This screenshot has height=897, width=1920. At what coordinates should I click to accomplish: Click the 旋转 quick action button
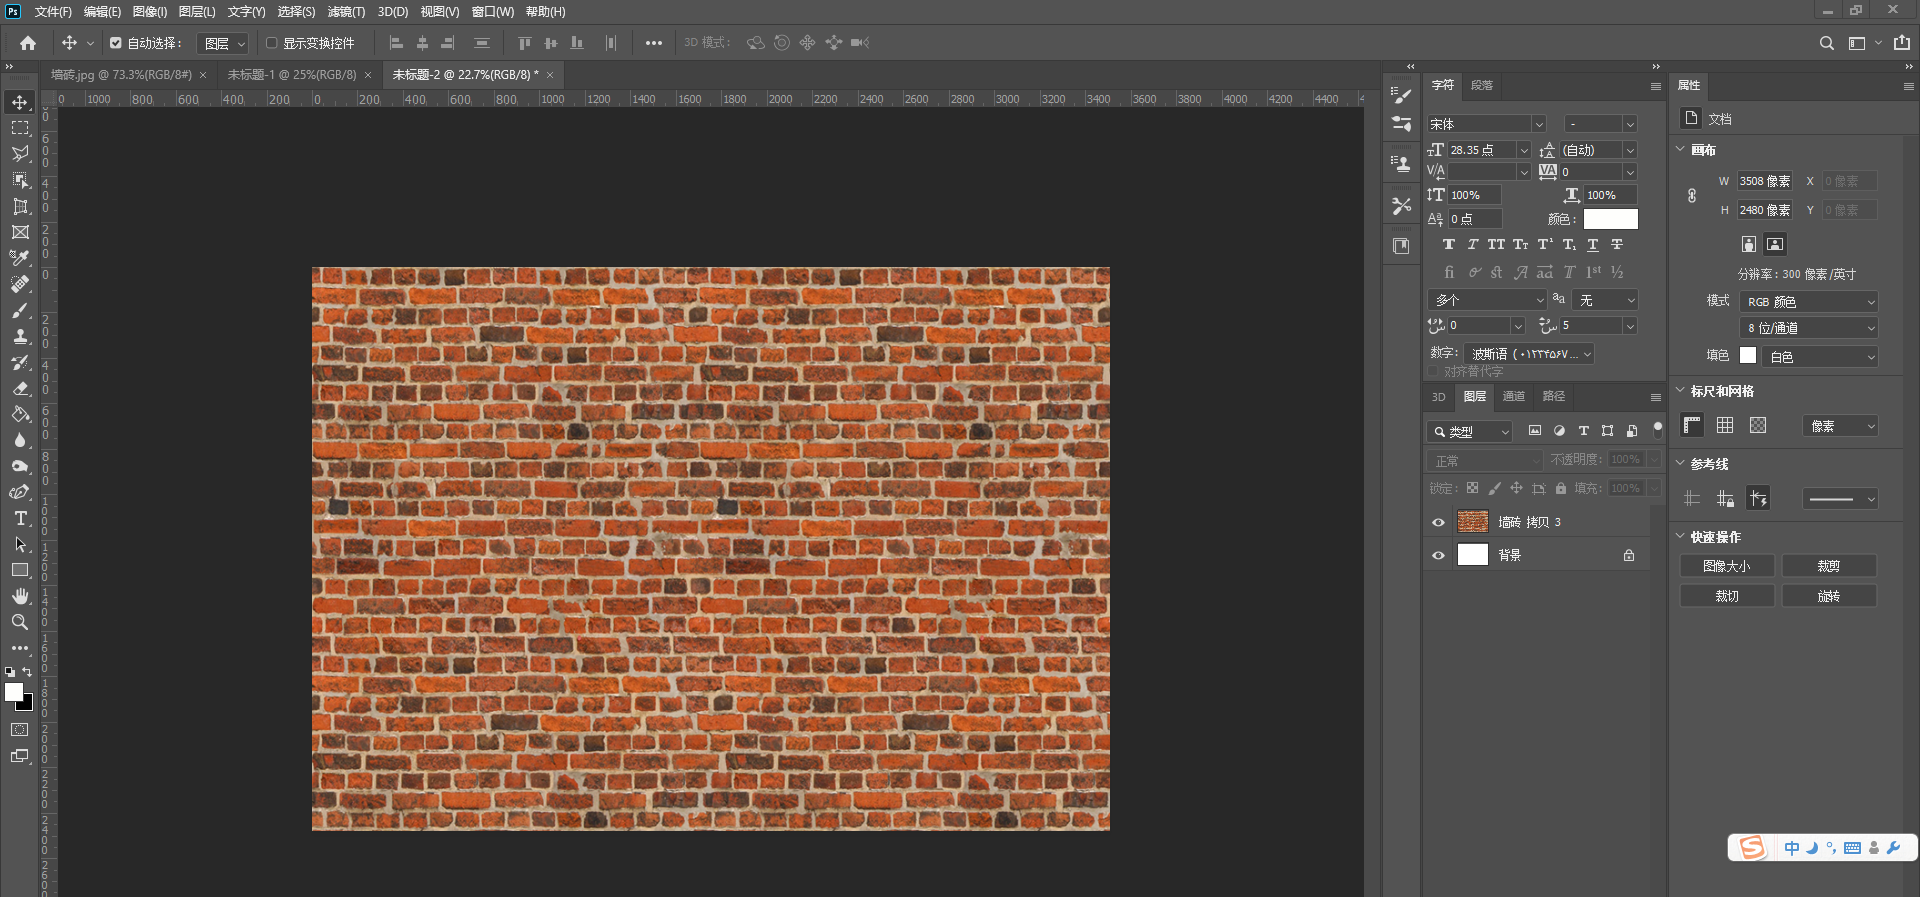(1829, 596)
